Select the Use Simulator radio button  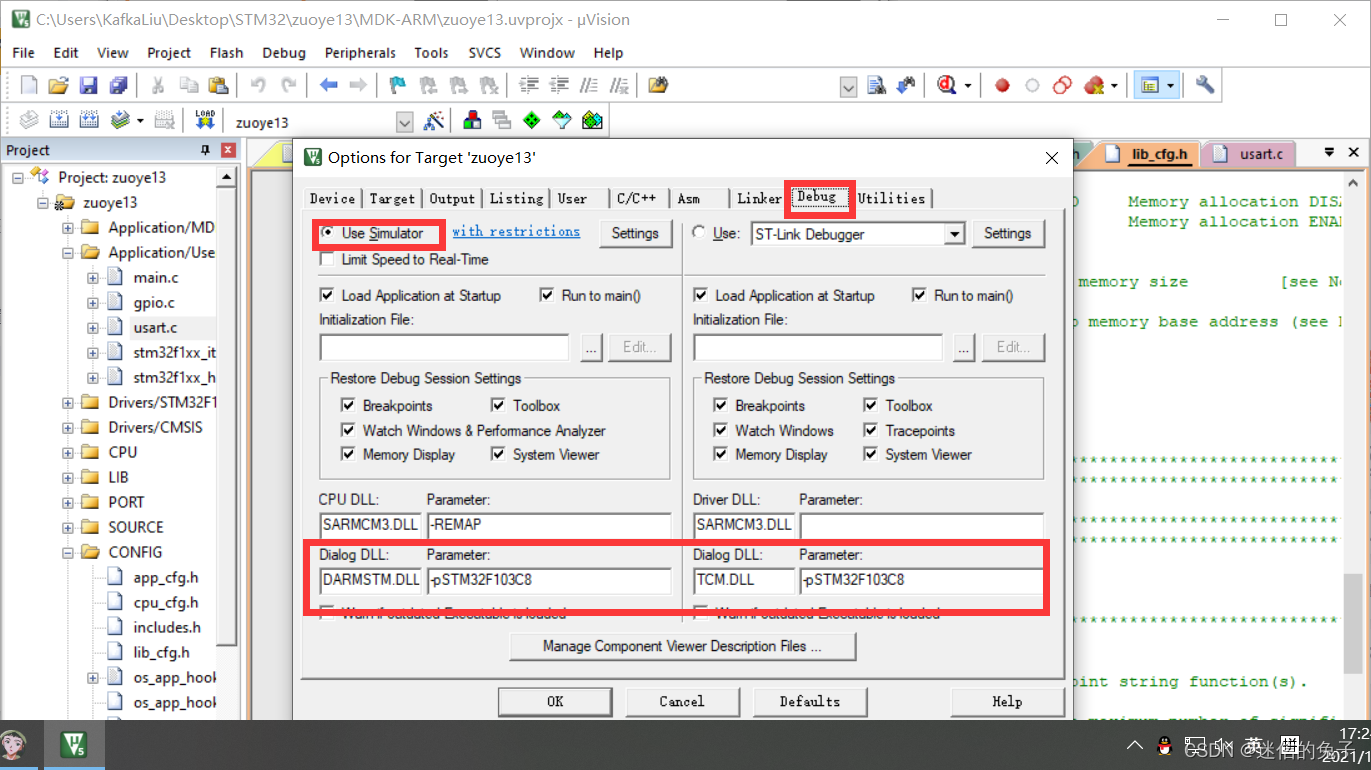tap(327, 233)
